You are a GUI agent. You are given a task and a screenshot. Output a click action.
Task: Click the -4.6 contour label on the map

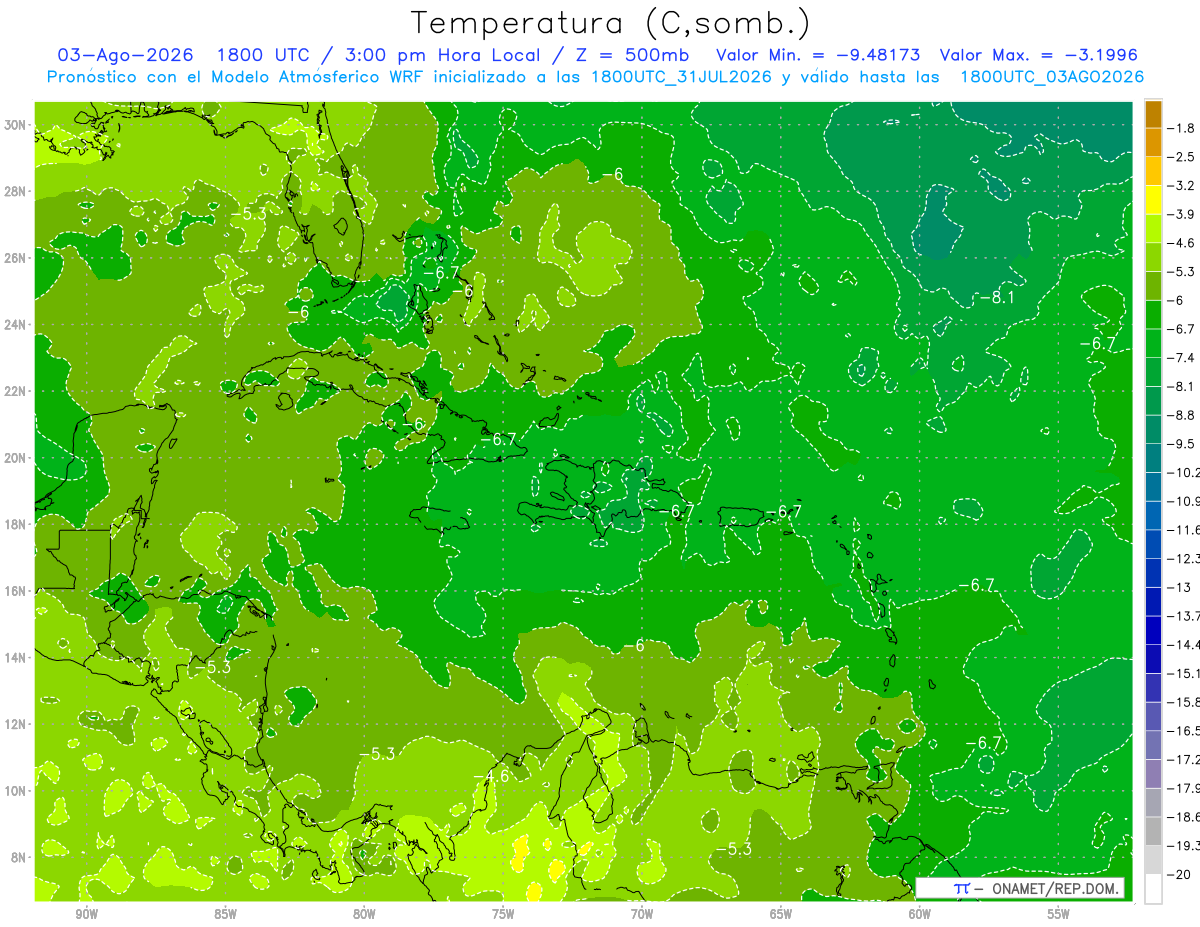pyautogui.click(x=491, y=776)
